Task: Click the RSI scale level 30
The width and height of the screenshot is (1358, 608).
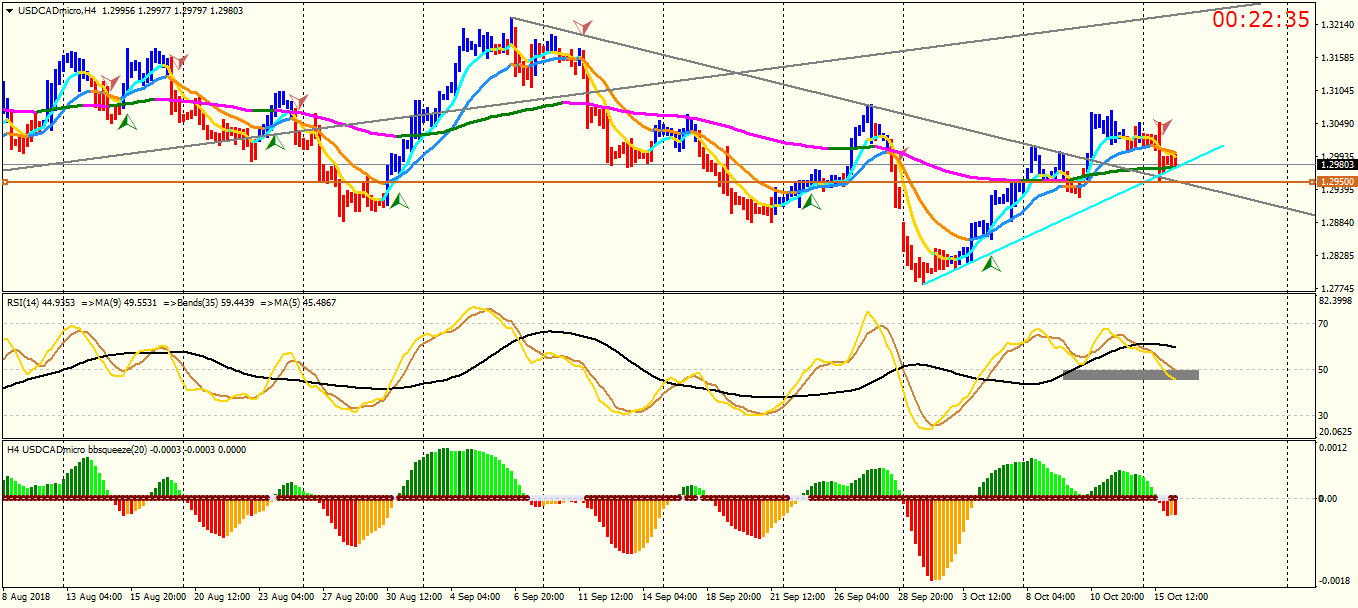Action: pos(1325,416)
